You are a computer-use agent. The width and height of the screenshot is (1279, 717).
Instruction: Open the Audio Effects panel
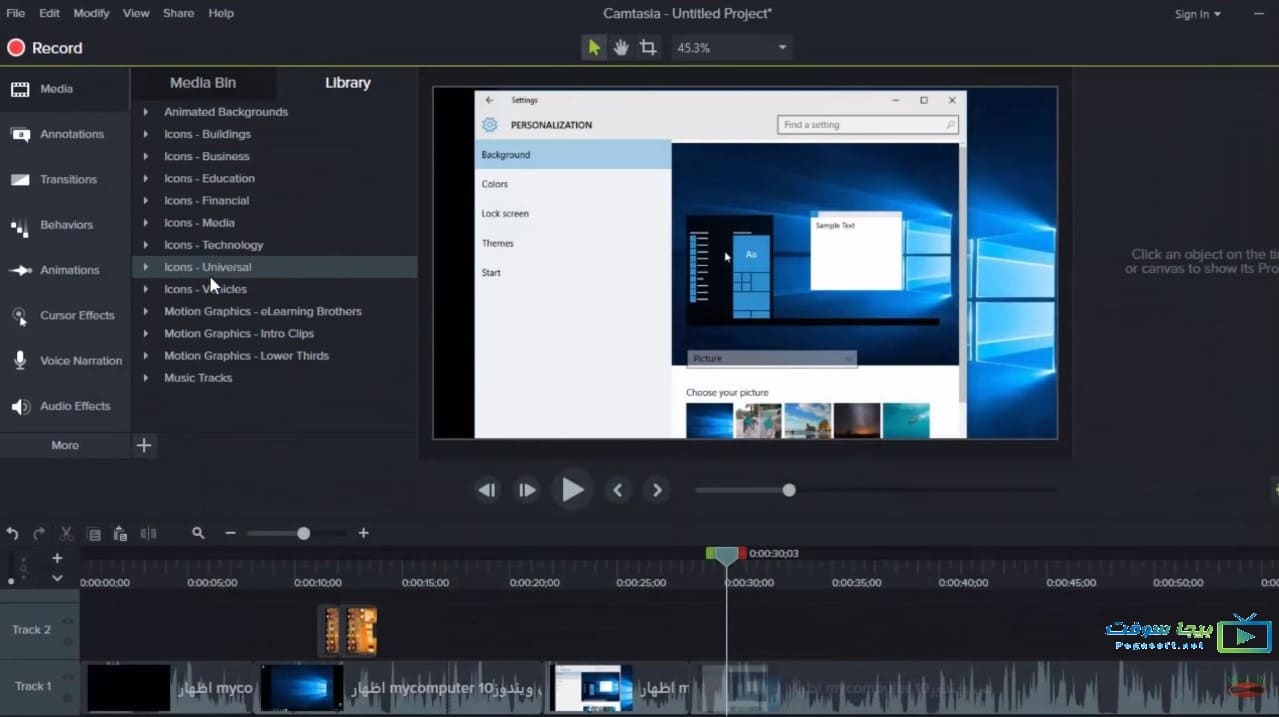[65, 406]
